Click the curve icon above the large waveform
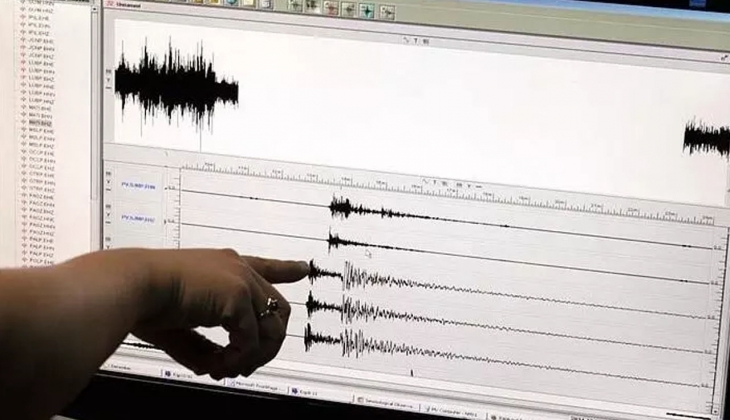The image size is (730, 420). tap(406, 40)
